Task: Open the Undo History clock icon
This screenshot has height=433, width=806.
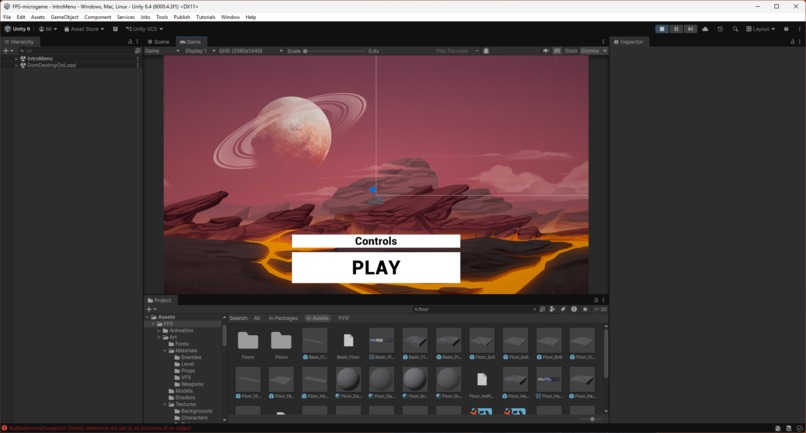Action: click(x=720, y=29)
